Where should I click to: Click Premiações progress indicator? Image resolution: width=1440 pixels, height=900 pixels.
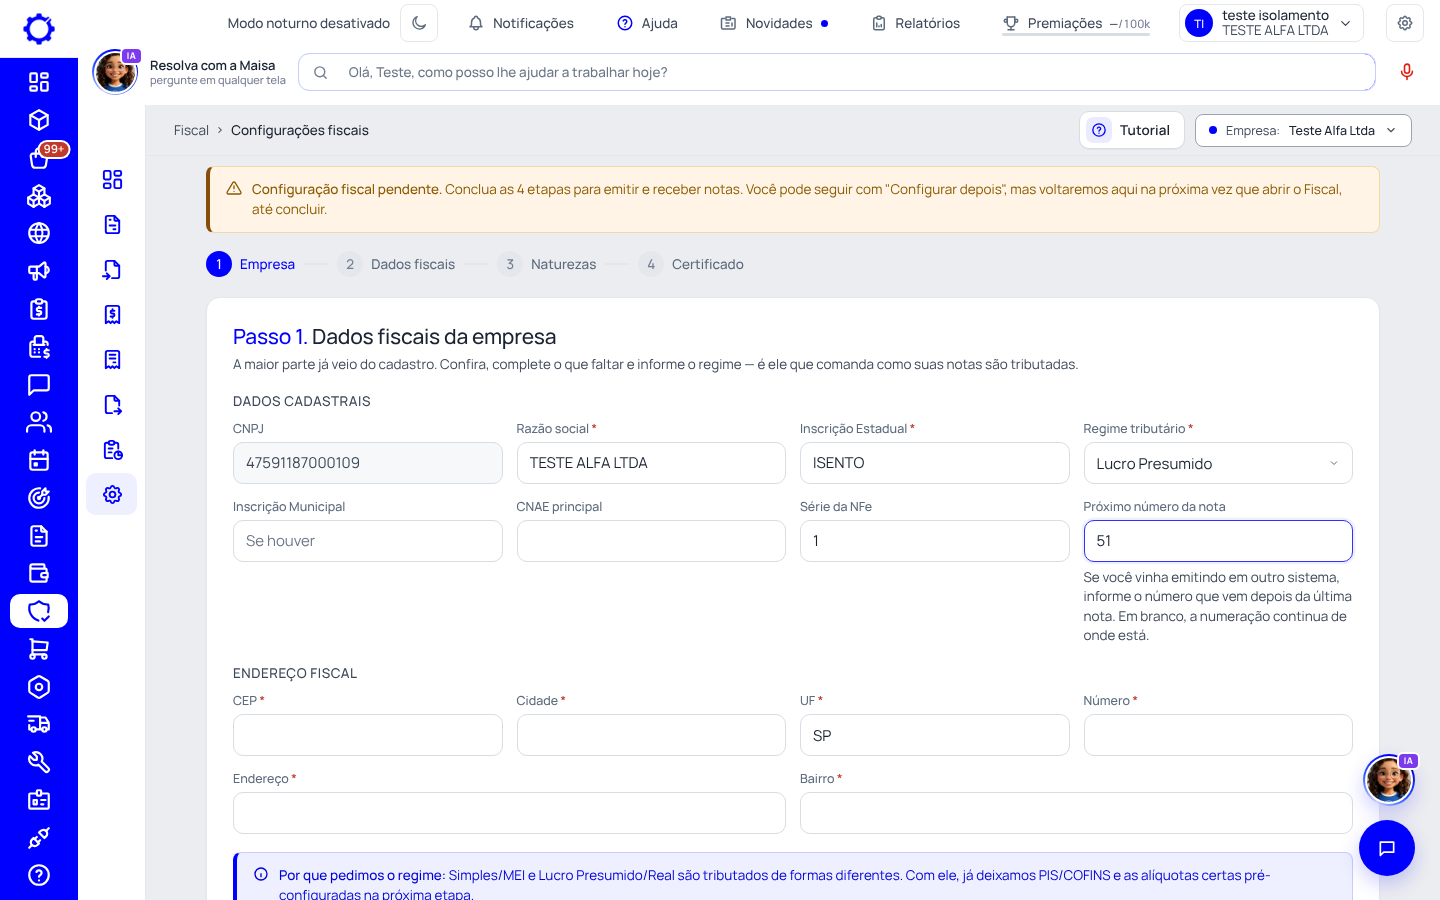(1076, 23)
